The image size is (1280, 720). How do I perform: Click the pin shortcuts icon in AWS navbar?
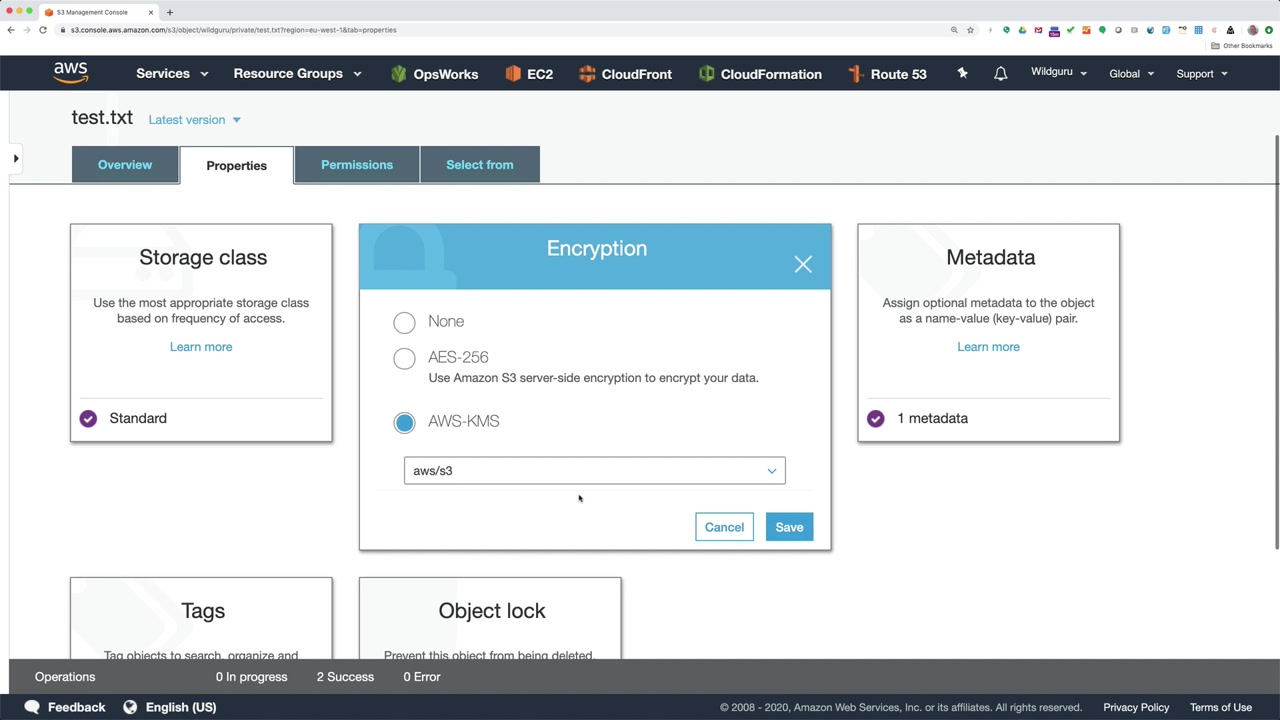point(962,73)
